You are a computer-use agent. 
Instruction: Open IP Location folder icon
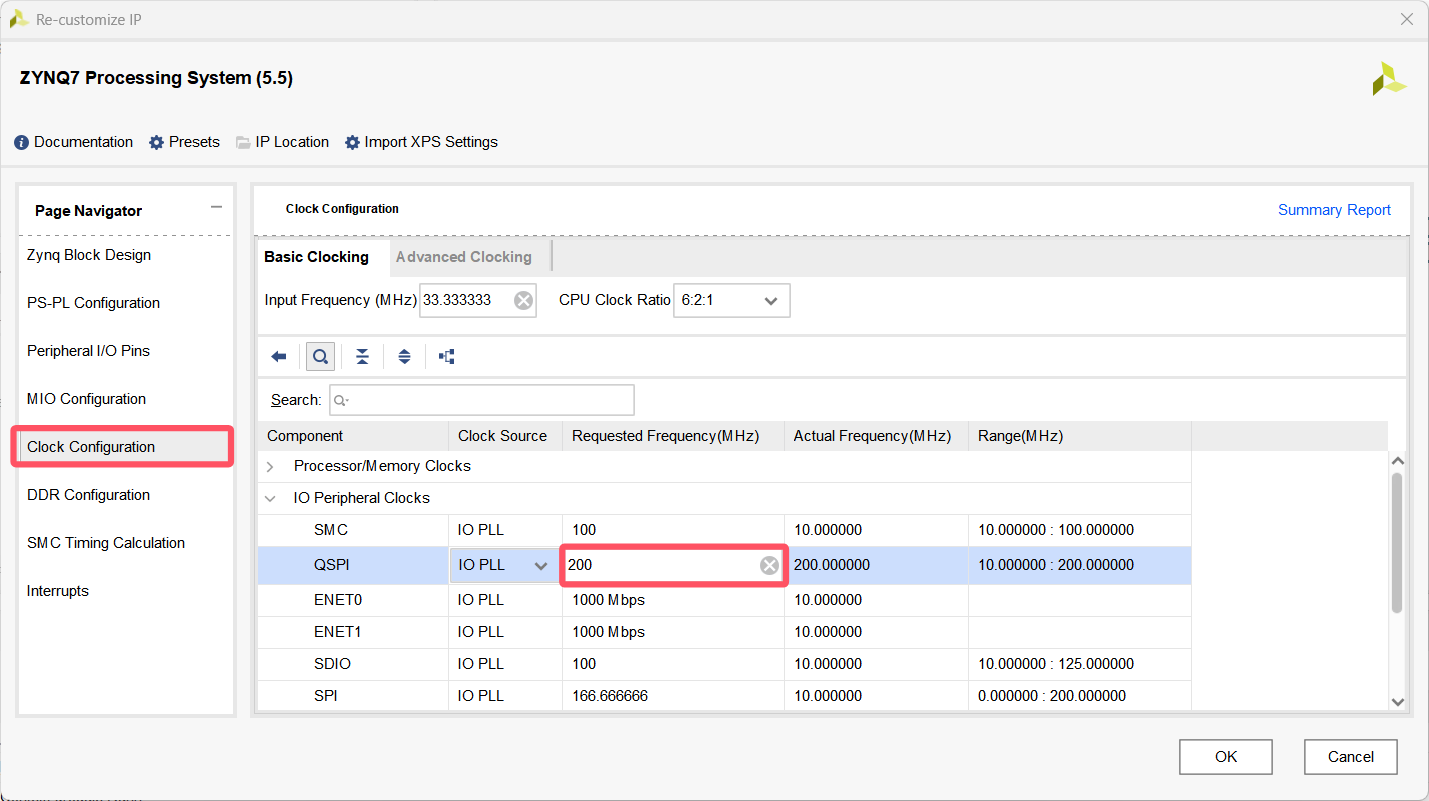pos(243,143)
